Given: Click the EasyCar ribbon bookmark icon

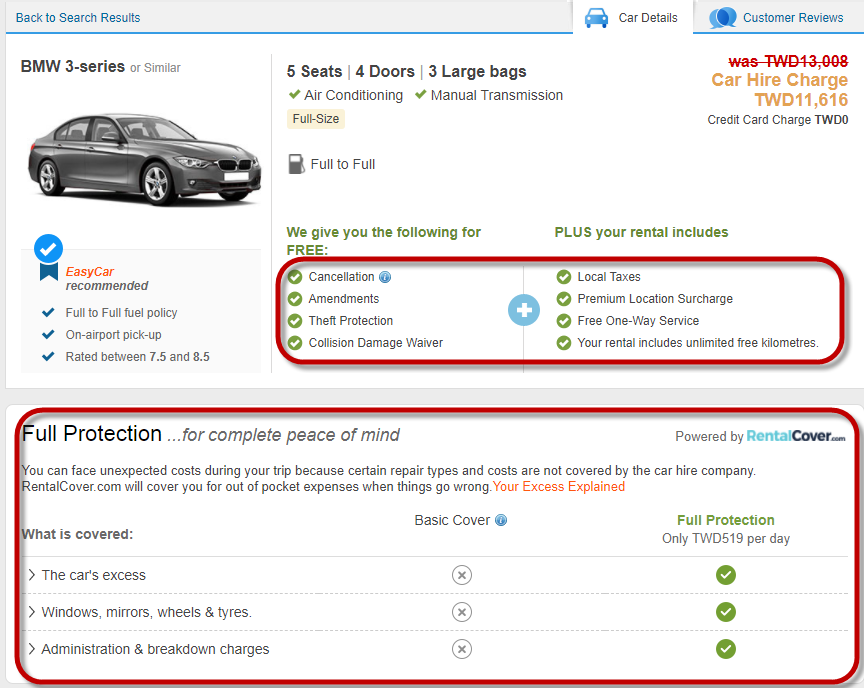Looking at the screenshot, I should [49, 272].
